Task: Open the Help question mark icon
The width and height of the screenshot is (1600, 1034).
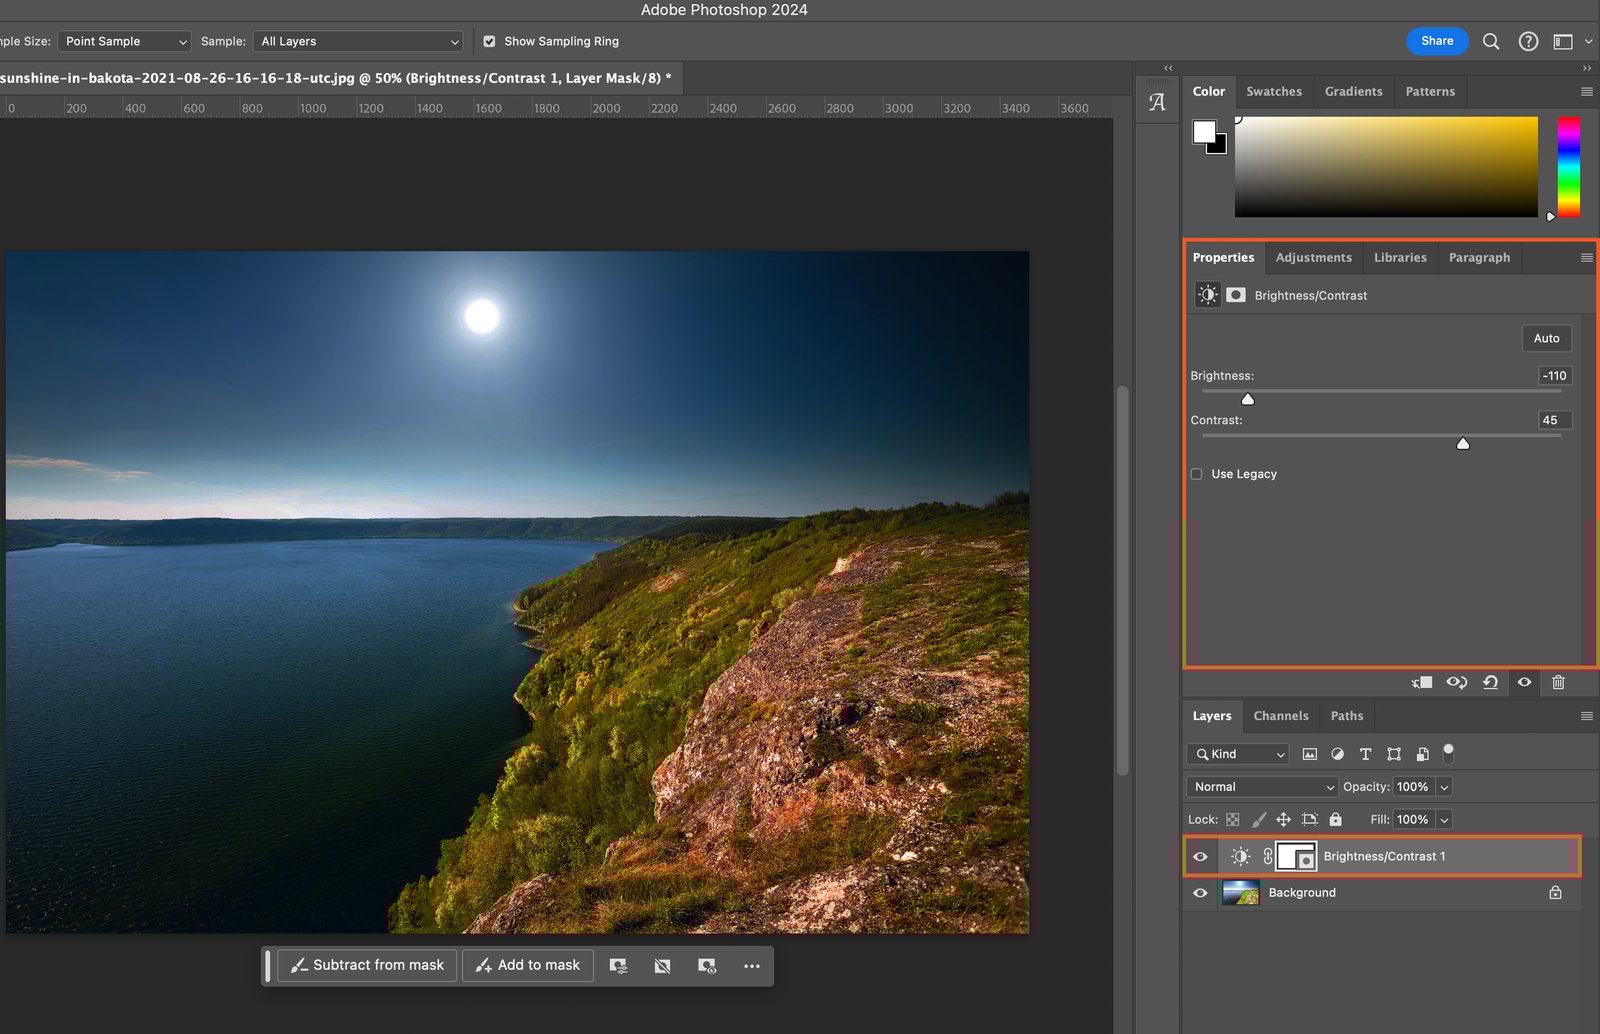Action: coord(1528,41)
